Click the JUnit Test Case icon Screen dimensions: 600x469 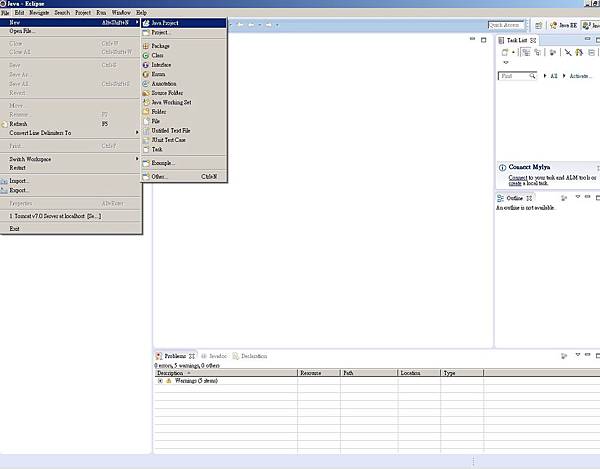[146, 140]
